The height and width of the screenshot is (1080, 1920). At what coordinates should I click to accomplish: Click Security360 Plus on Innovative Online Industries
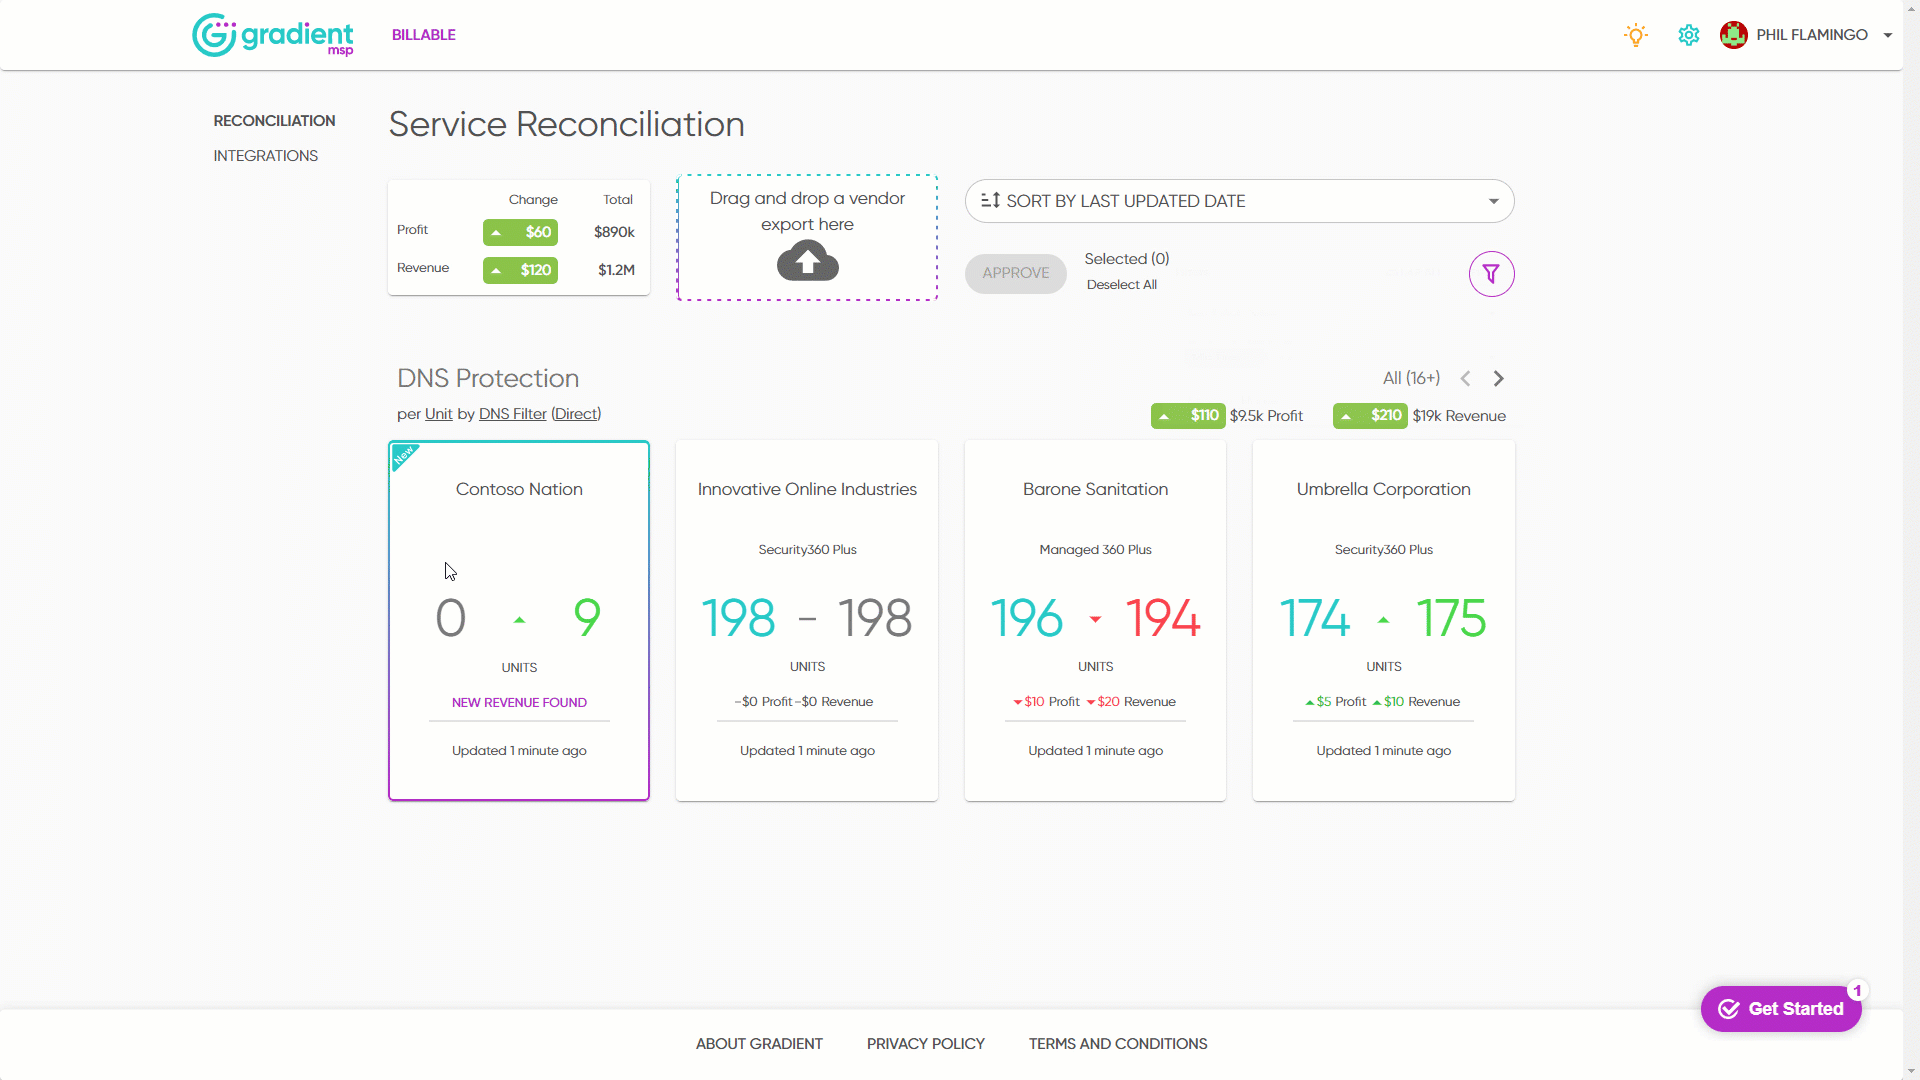tap(807, 550)
